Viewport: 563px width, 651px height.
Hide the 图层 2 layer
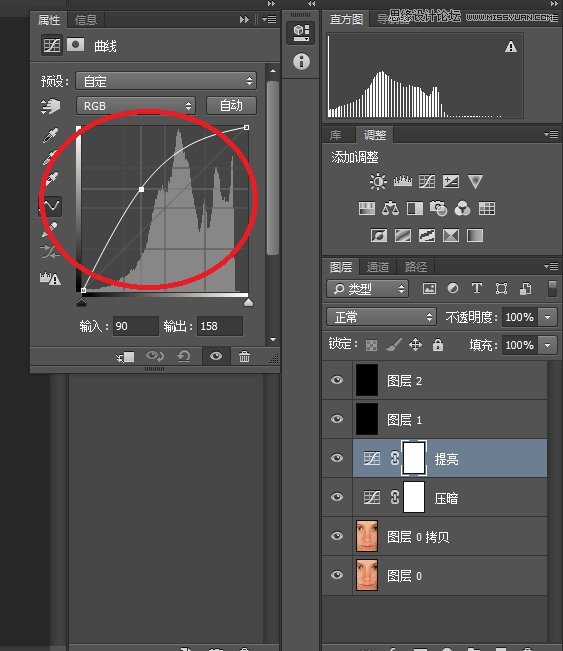337,380
